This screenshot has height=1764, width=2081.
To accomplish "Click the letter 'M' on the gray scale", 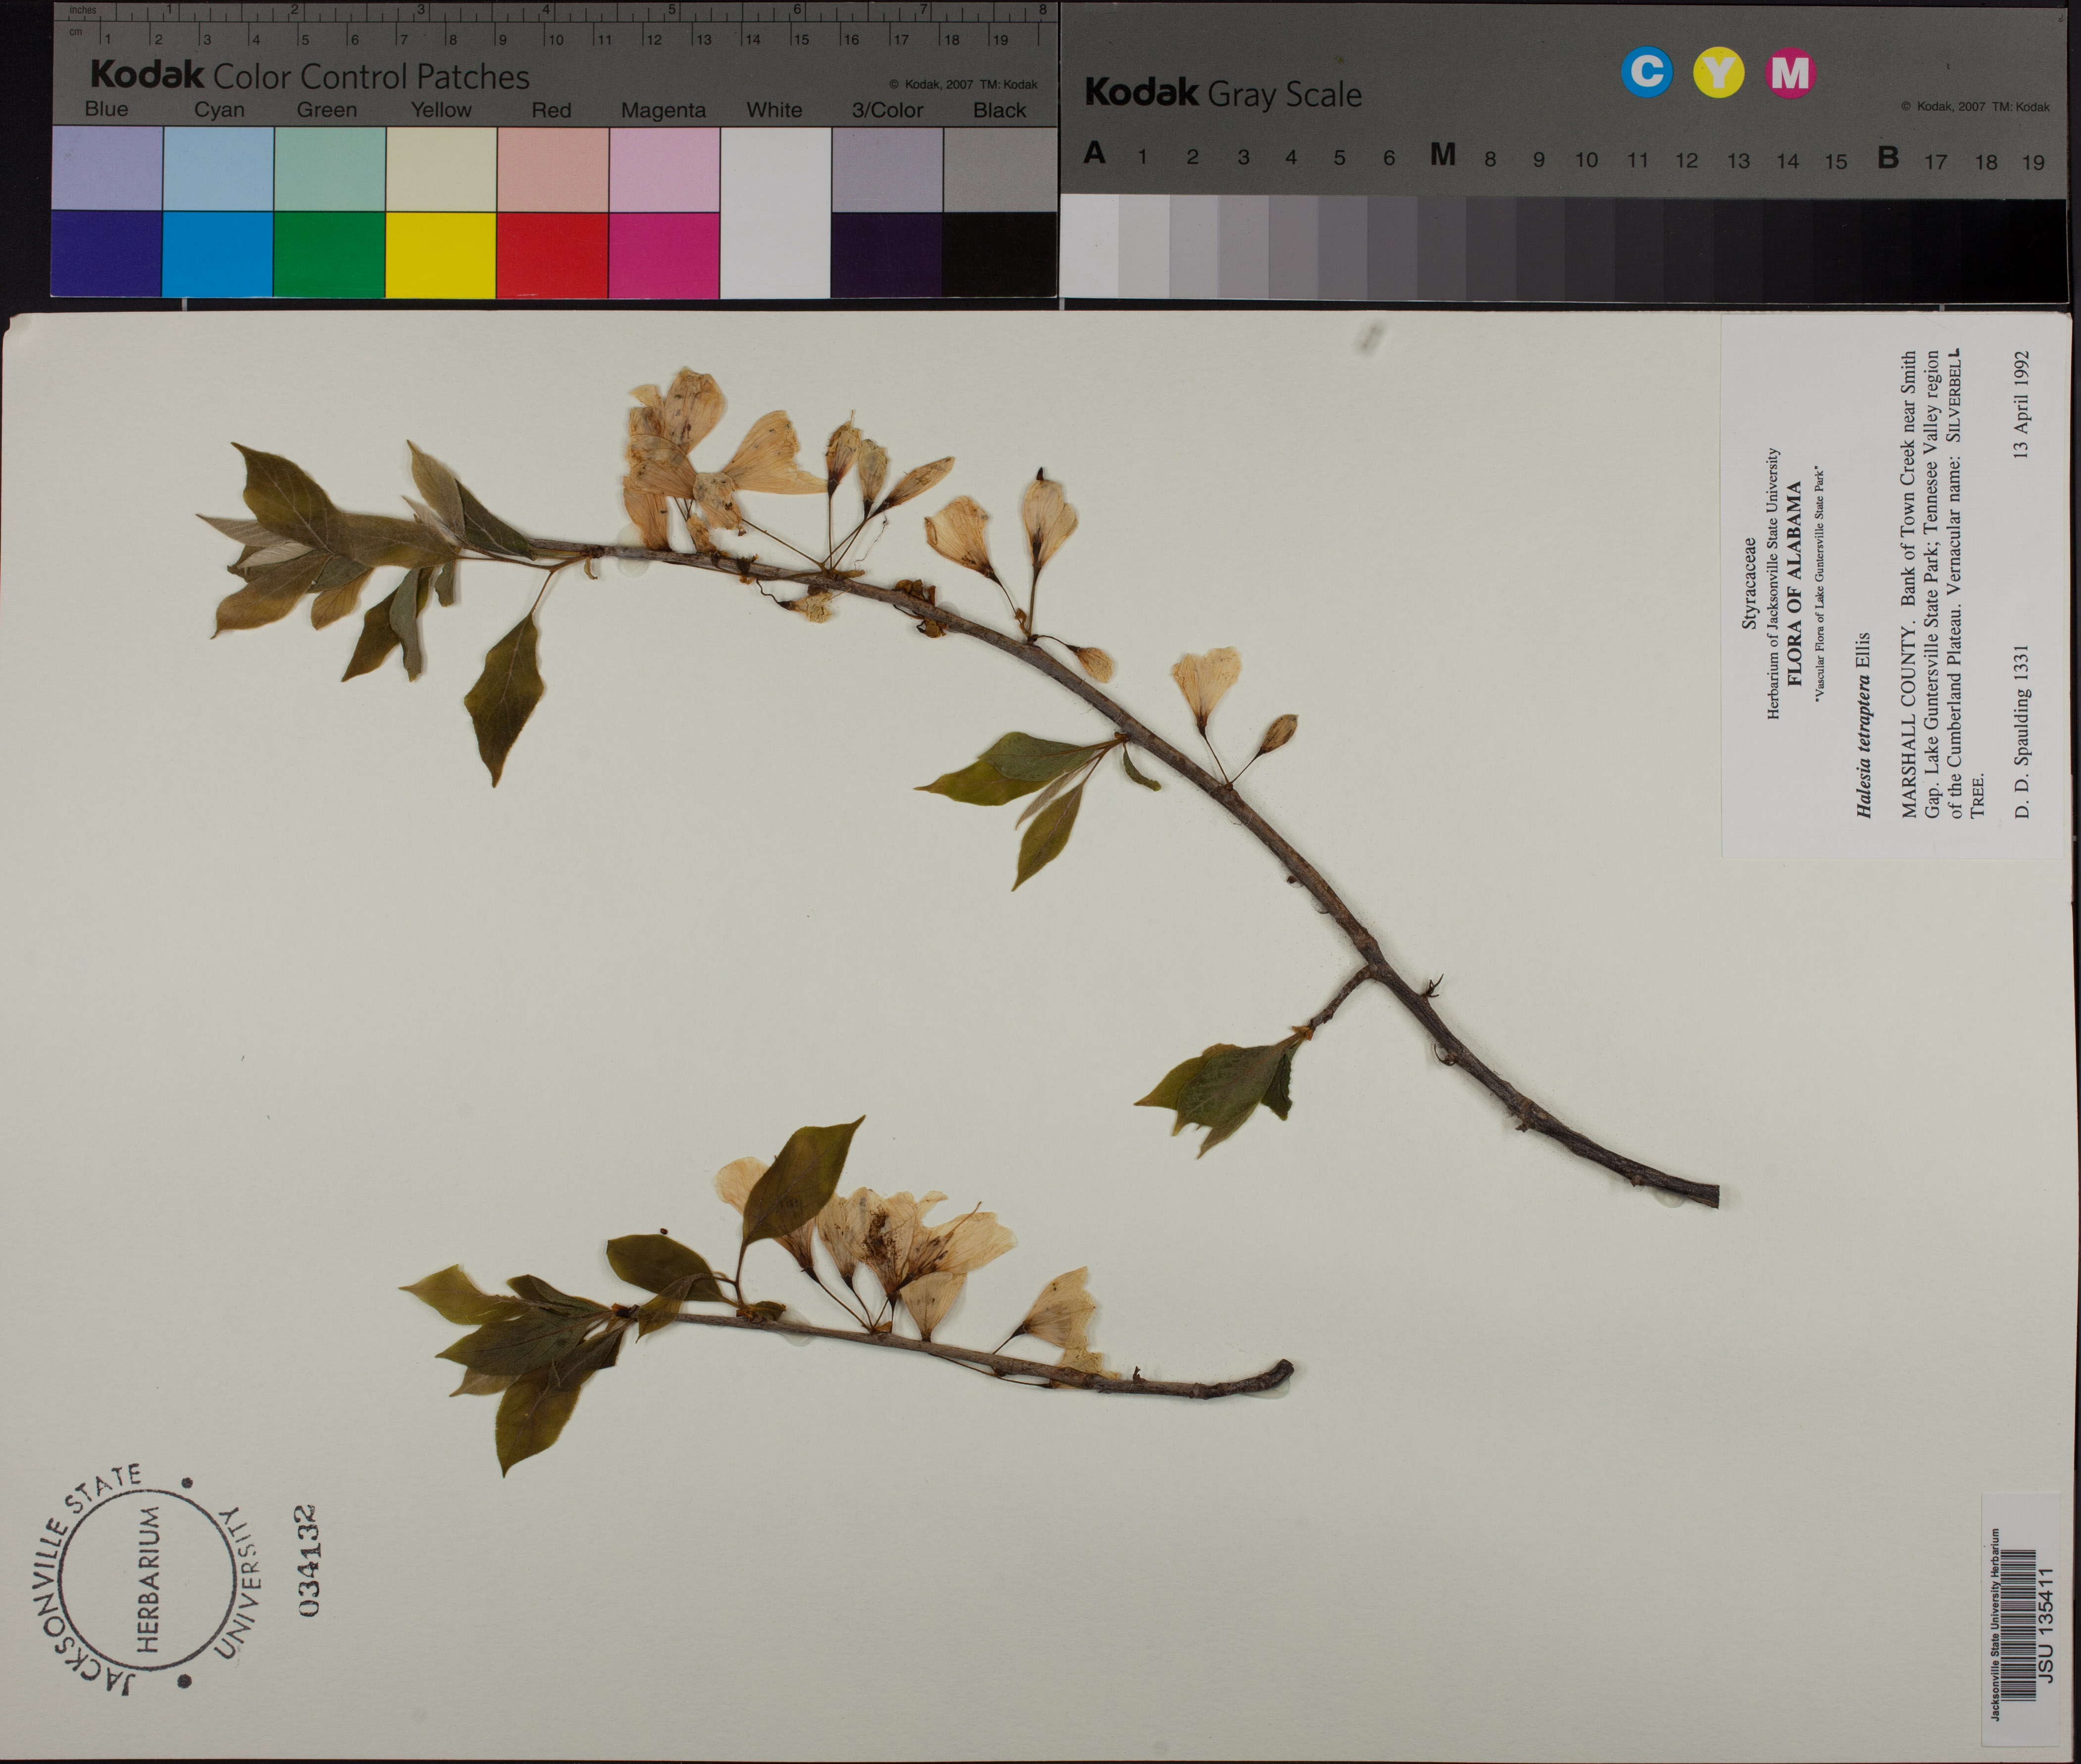I will (1442, 154).
